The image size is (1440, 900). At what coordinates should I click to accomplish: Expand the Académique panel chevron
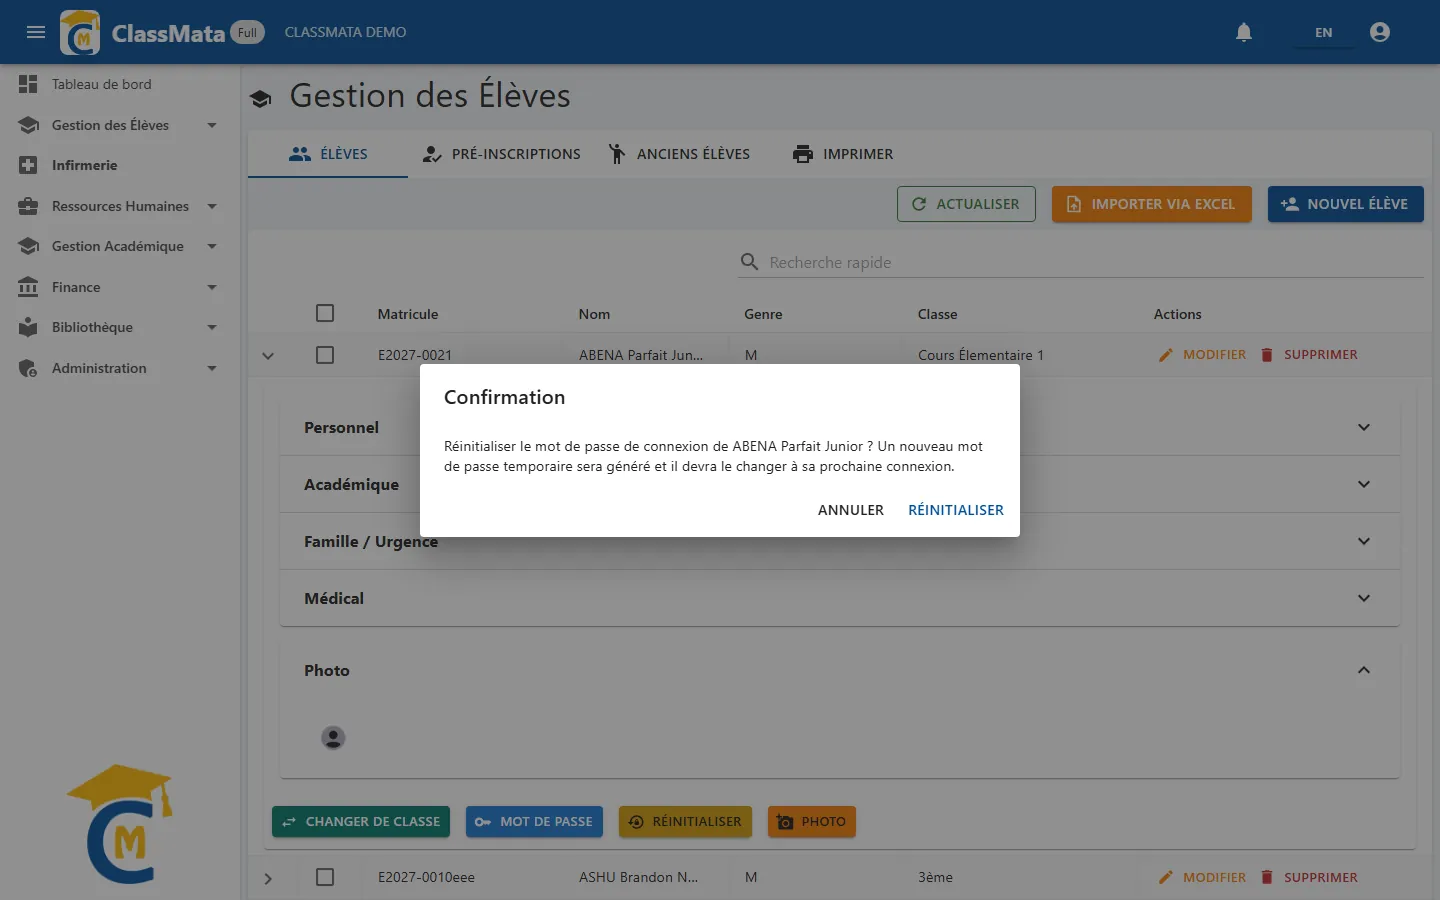[x=1364, y=484]
